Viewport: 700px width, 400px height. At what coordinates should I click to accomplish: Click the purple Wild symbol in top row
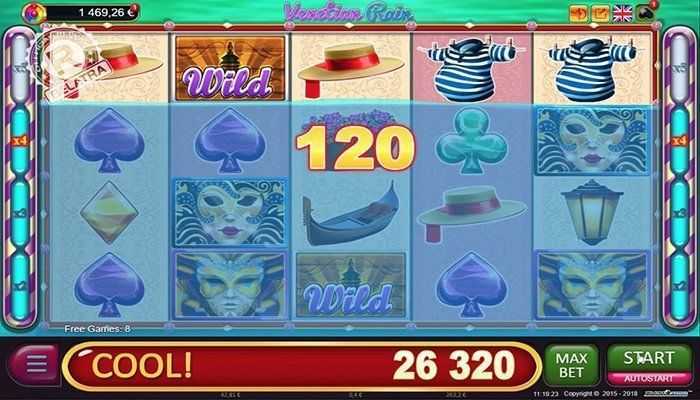[x=230, y=68]
